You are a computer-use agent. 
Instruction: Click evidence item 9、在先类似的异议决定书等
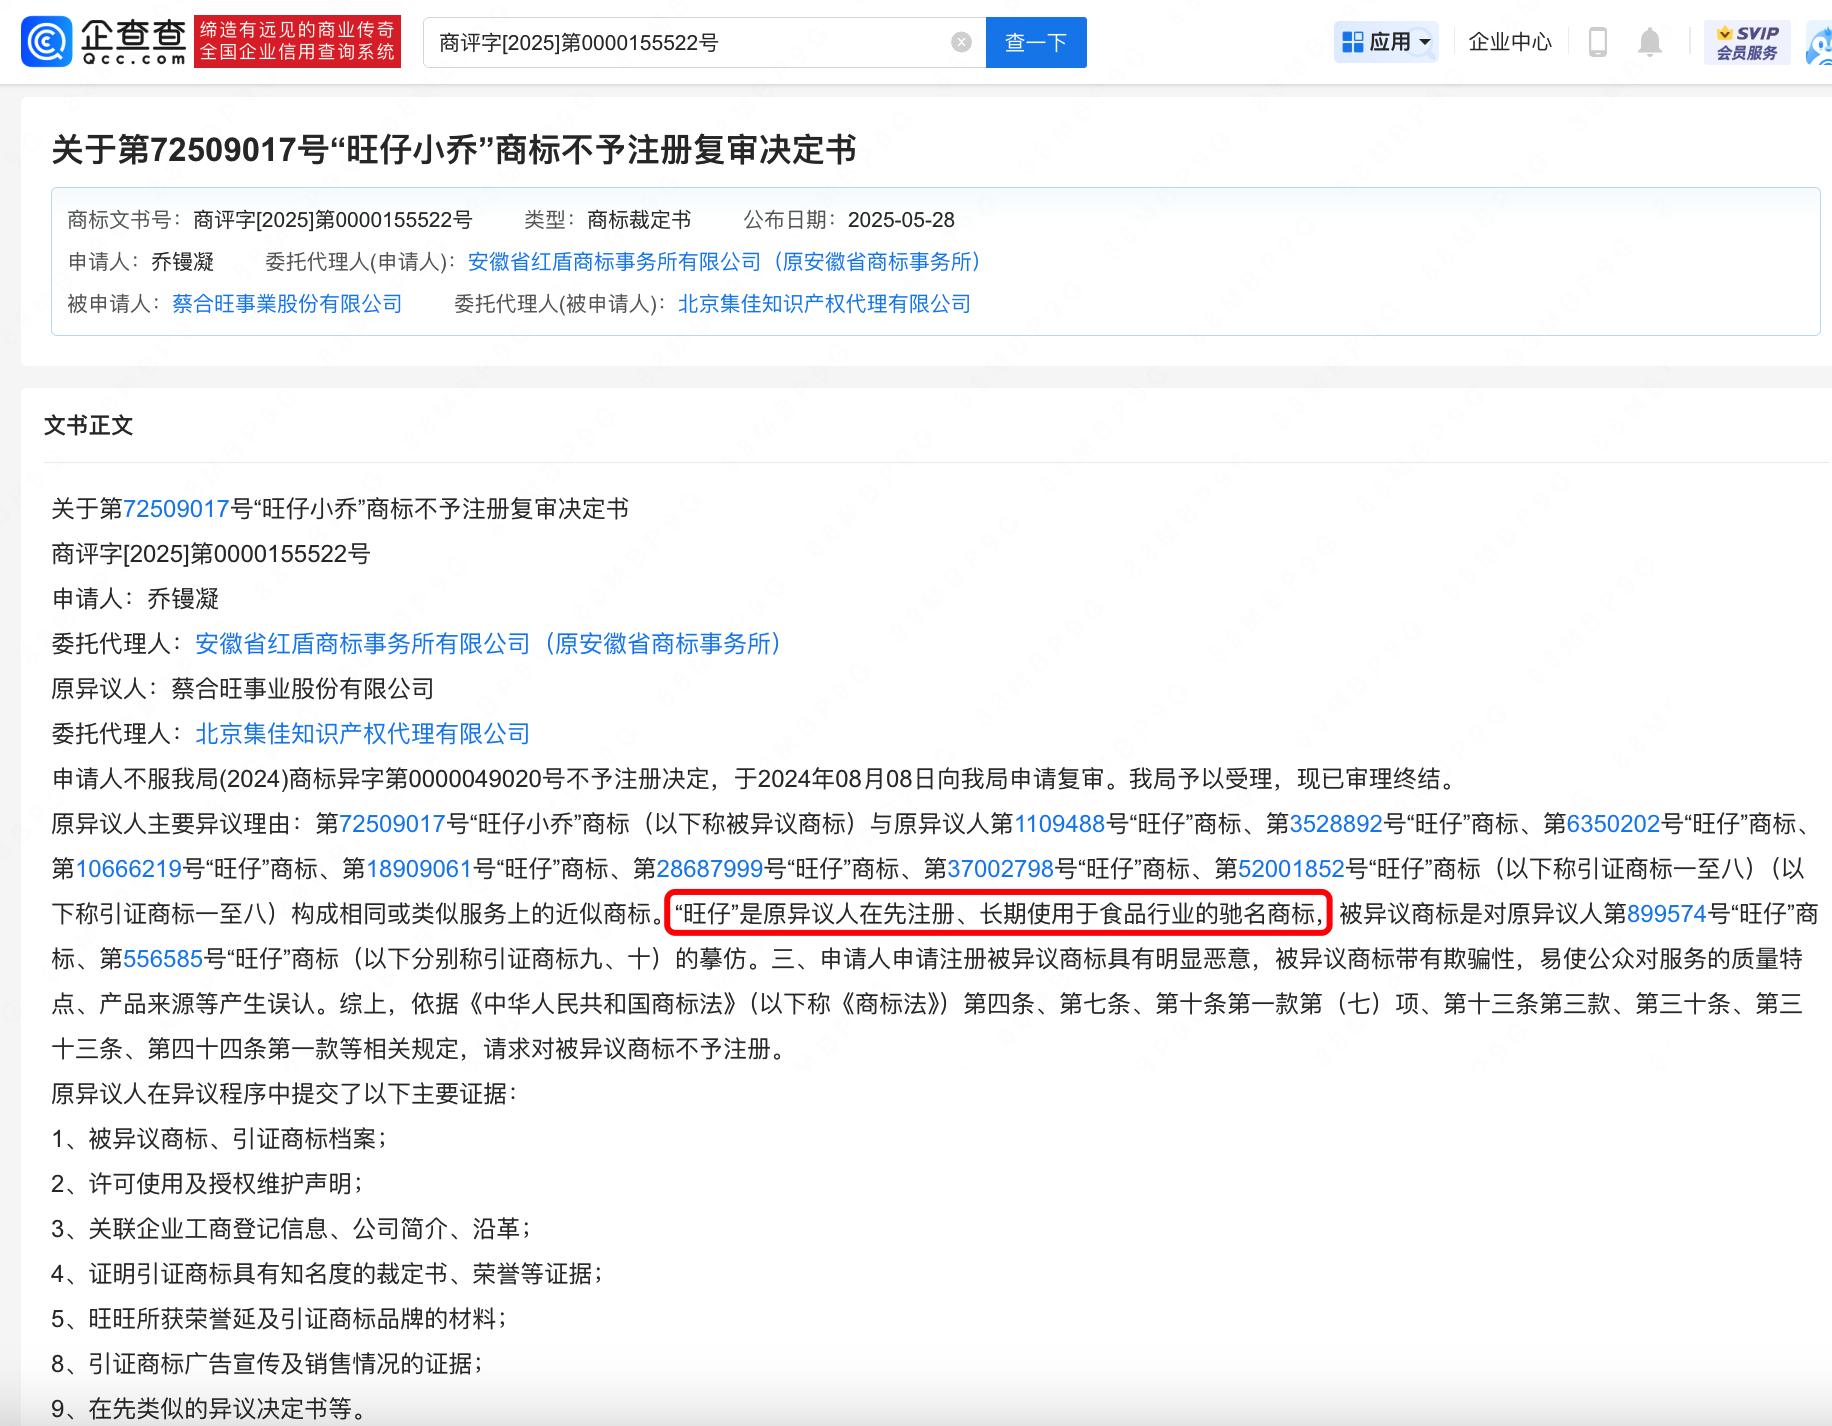point(210,1409)
